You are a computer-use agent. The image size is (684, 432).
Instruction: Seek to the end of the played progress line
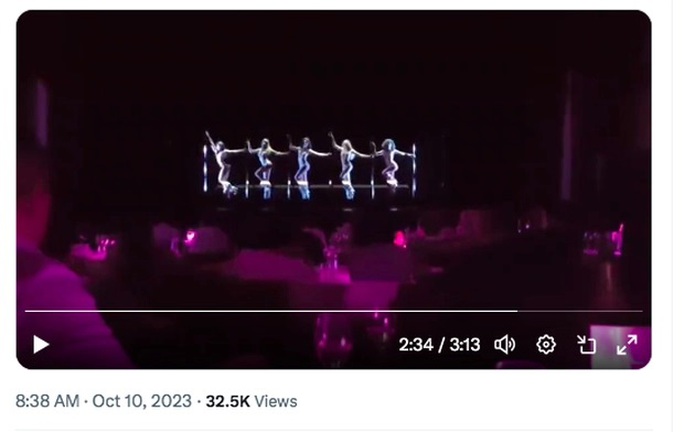pos(517,311)
